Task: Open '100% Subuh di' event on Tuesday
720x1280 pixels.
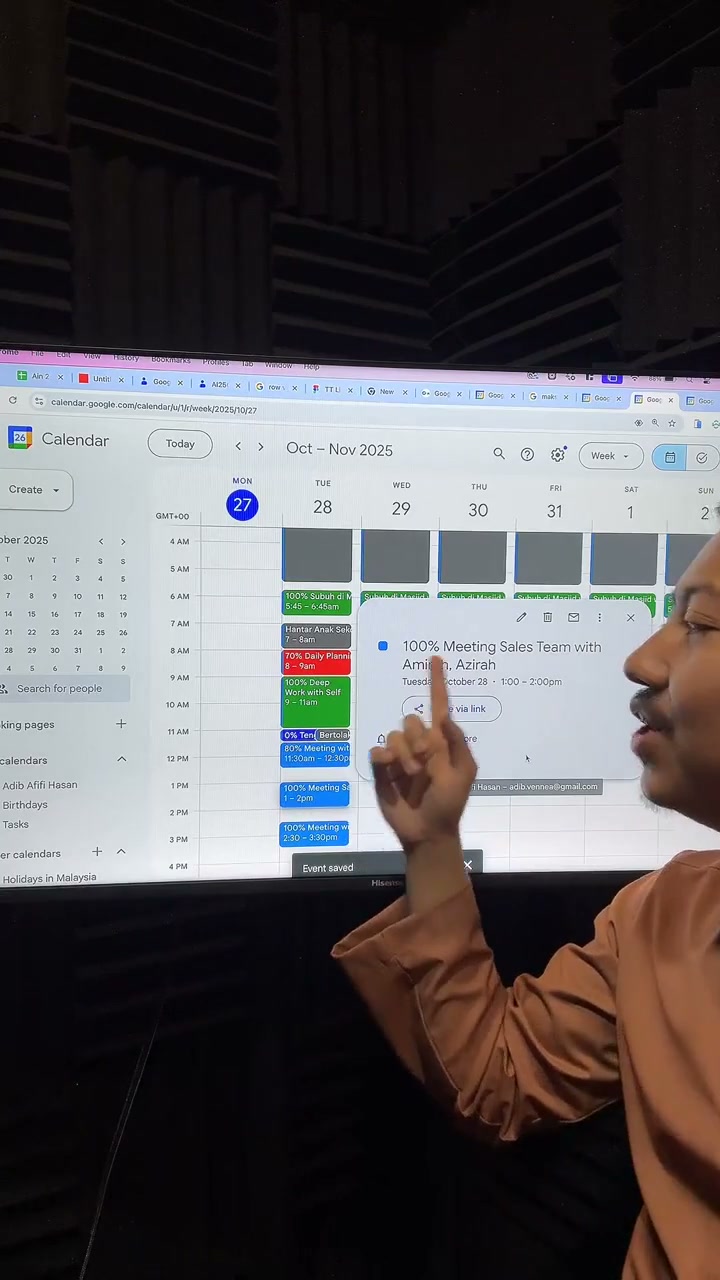Action: click(316, 602)
